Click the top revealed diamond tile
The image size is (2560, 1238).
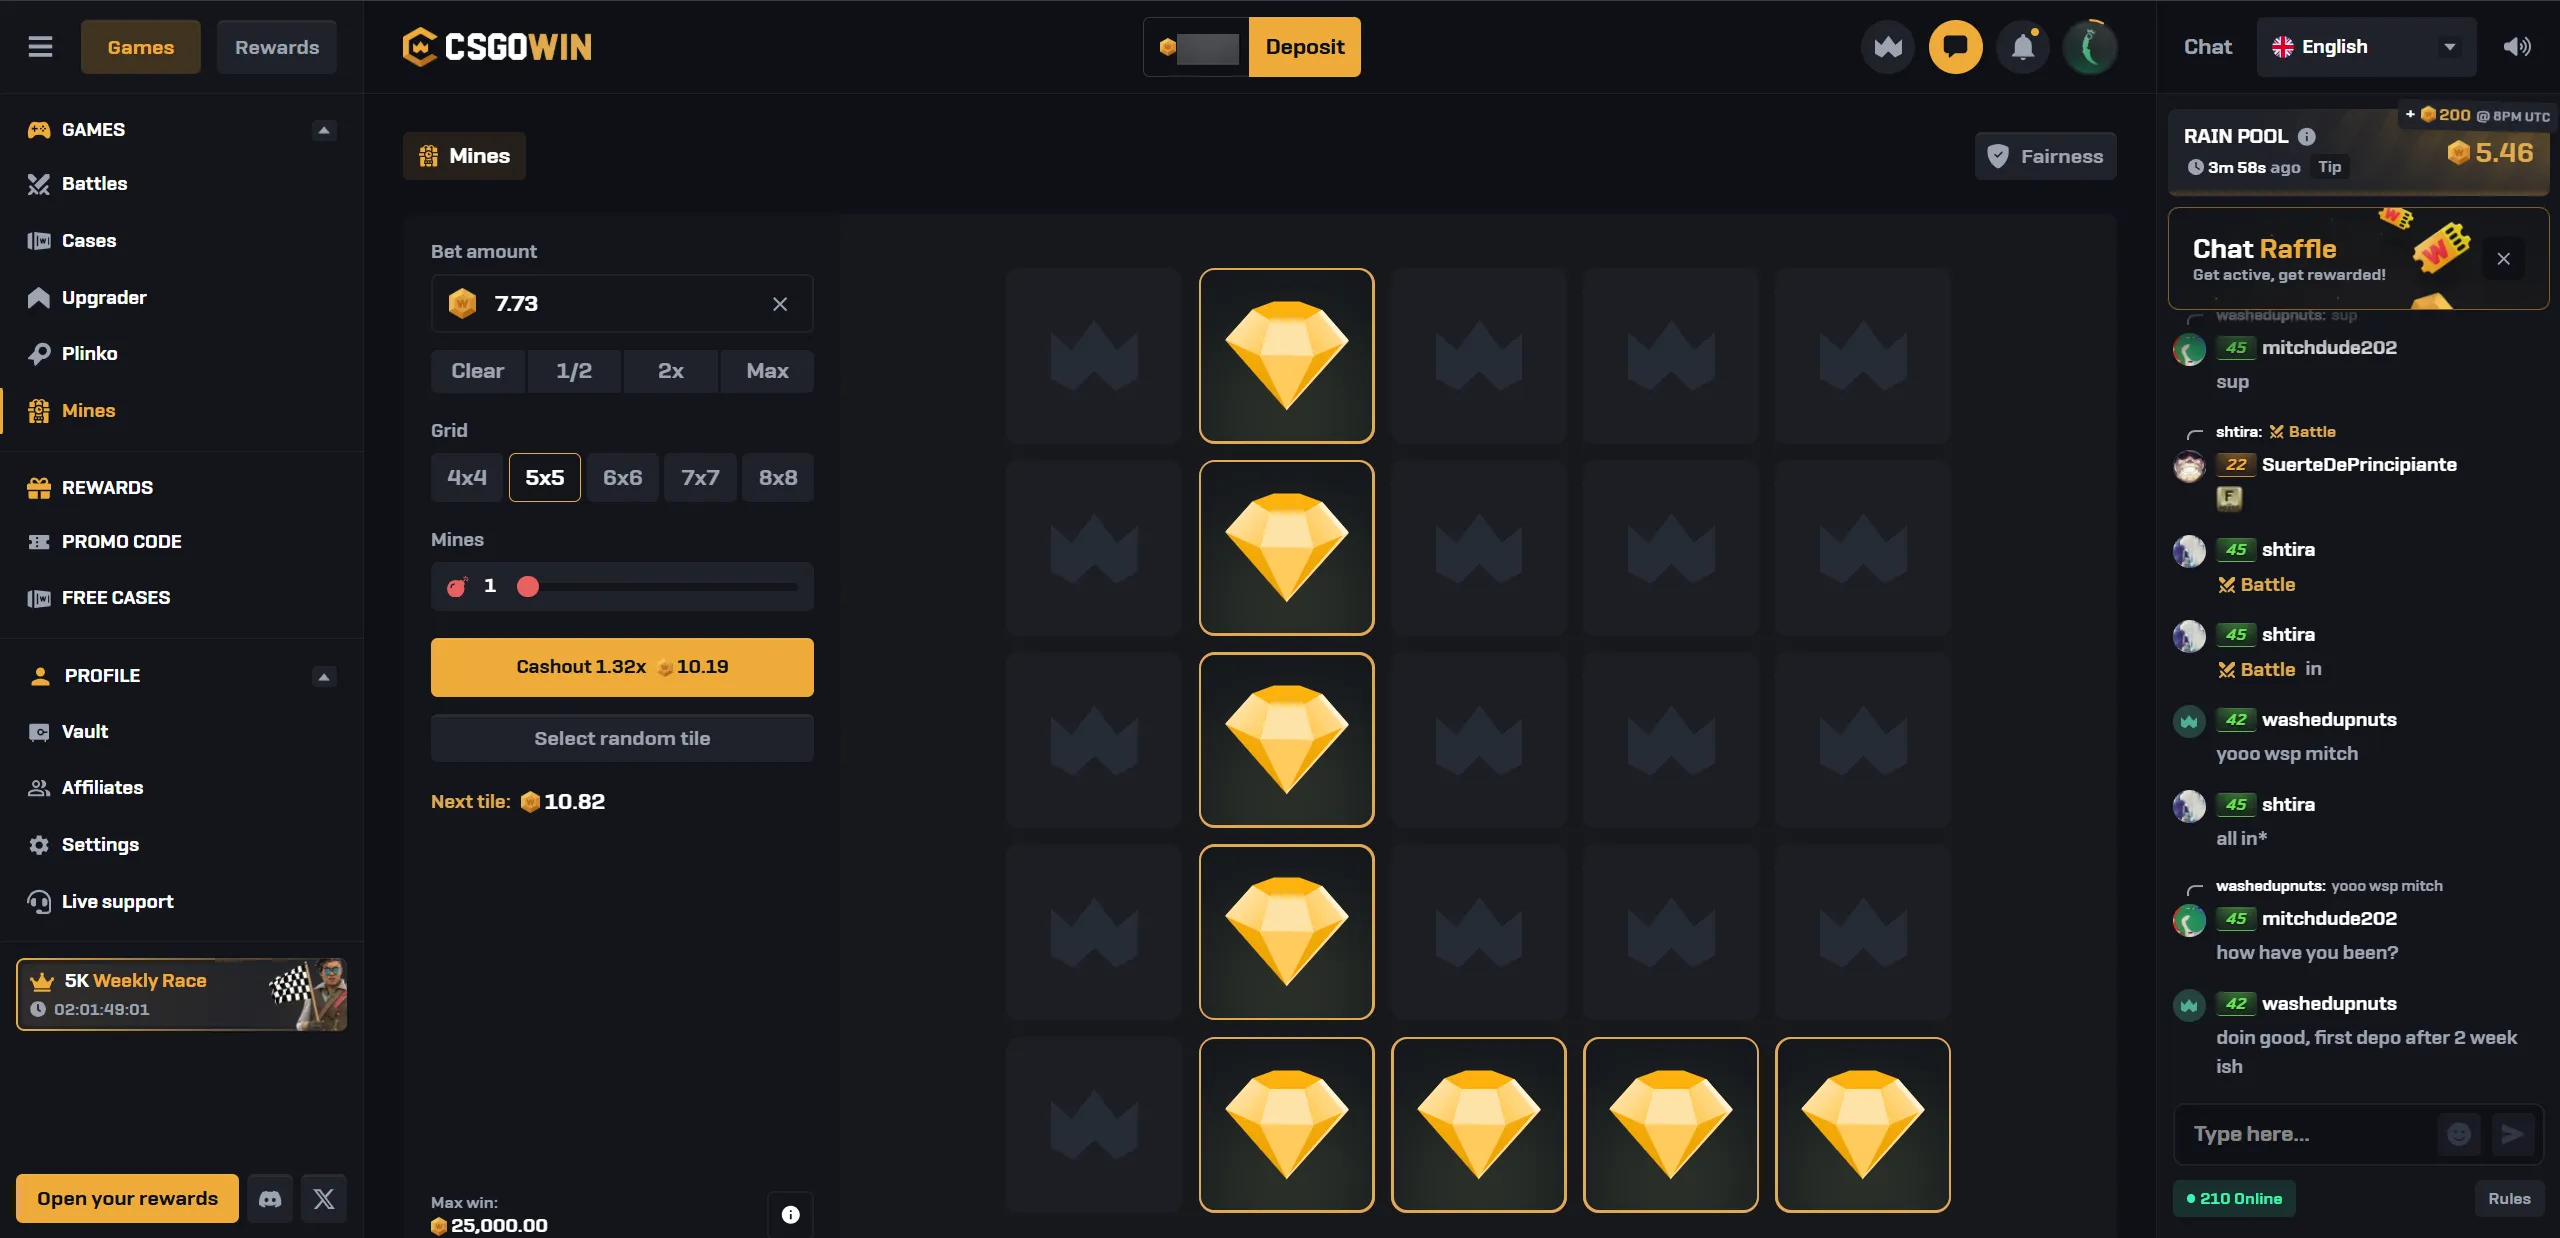[1287, 356]
